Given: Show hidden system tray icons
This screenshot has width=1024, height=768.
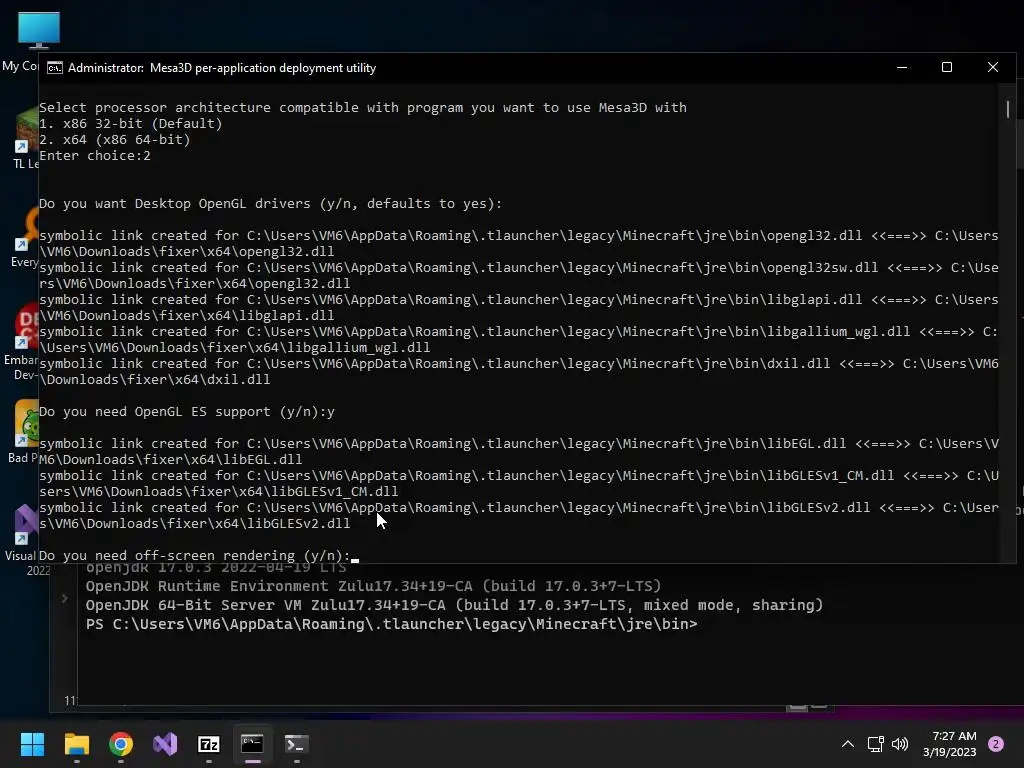Looking at the screenshot, I should pos(847,744).
